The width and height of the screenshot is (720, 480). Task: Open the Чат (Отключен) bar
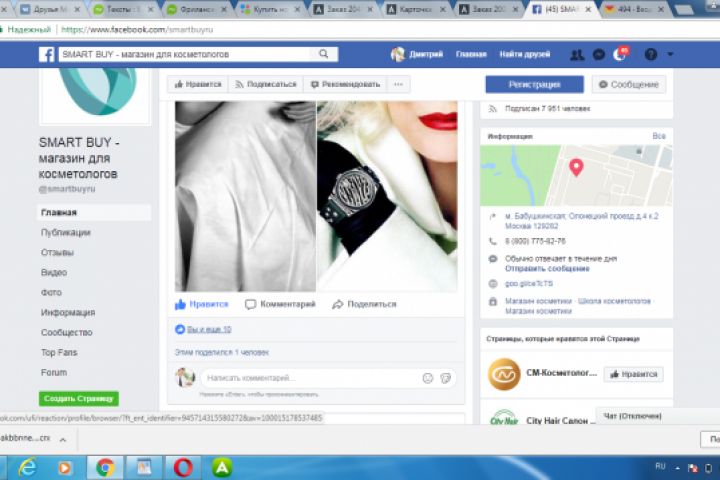coord(658,416)
